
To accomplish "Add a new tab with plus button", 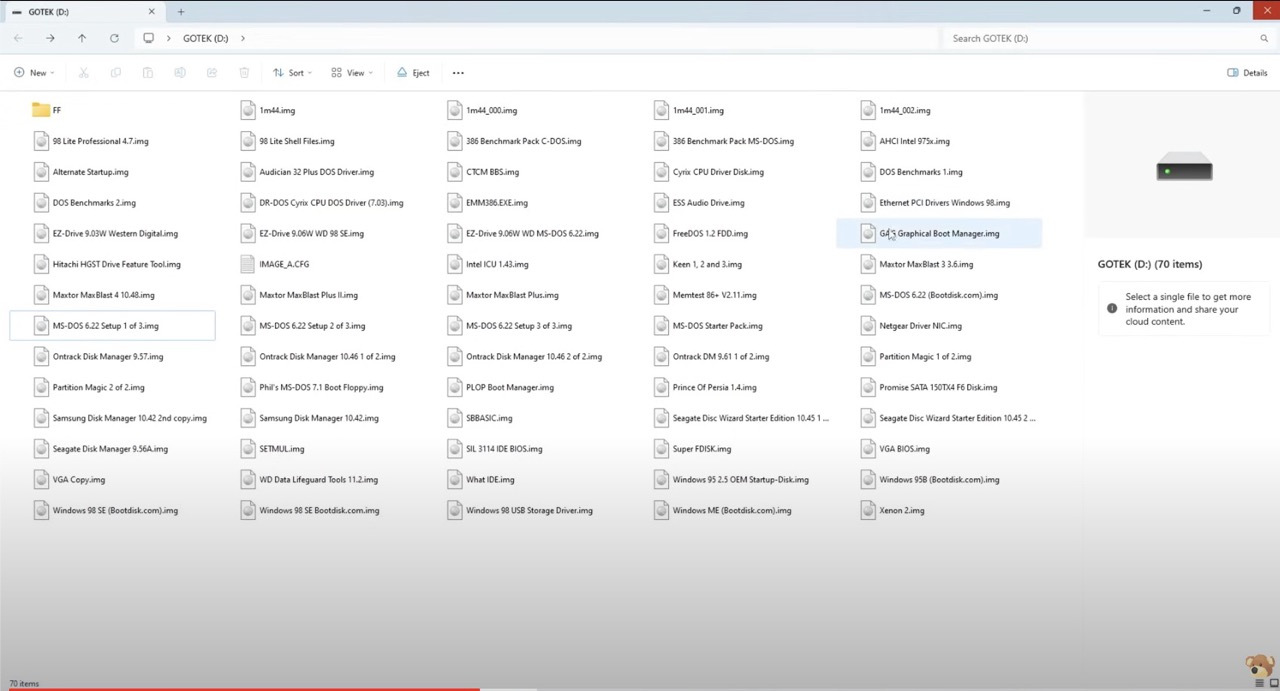I will tap(181, 12).
